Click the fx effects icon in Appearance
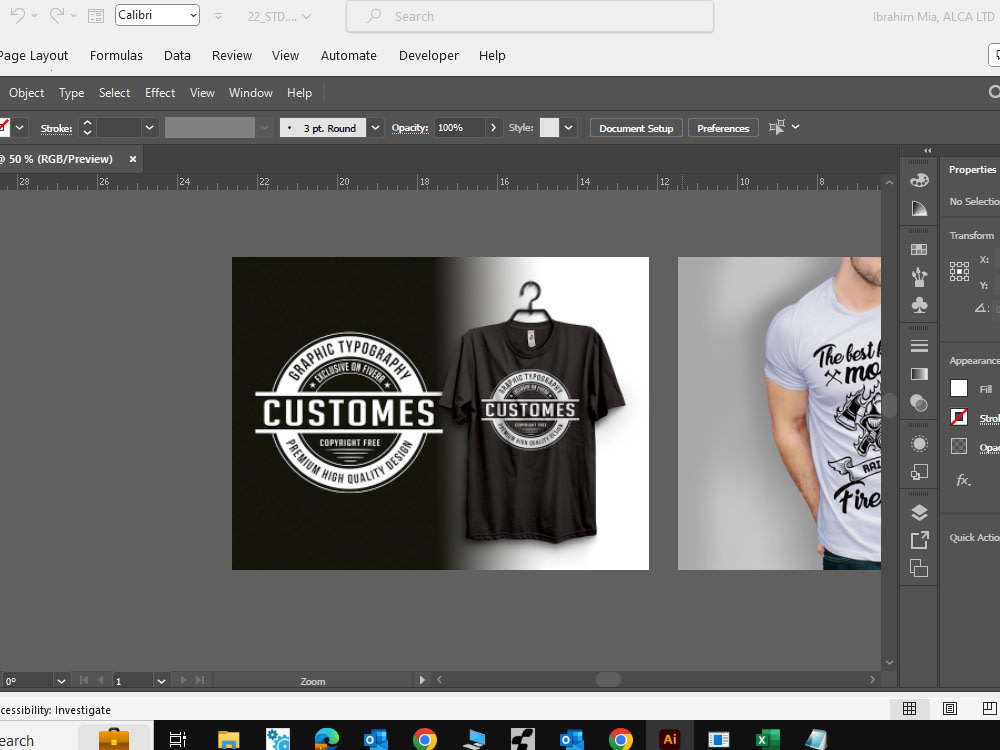The width and height of the screenshot is (1000, 750). pyautogui.click(x=962, y=480)
